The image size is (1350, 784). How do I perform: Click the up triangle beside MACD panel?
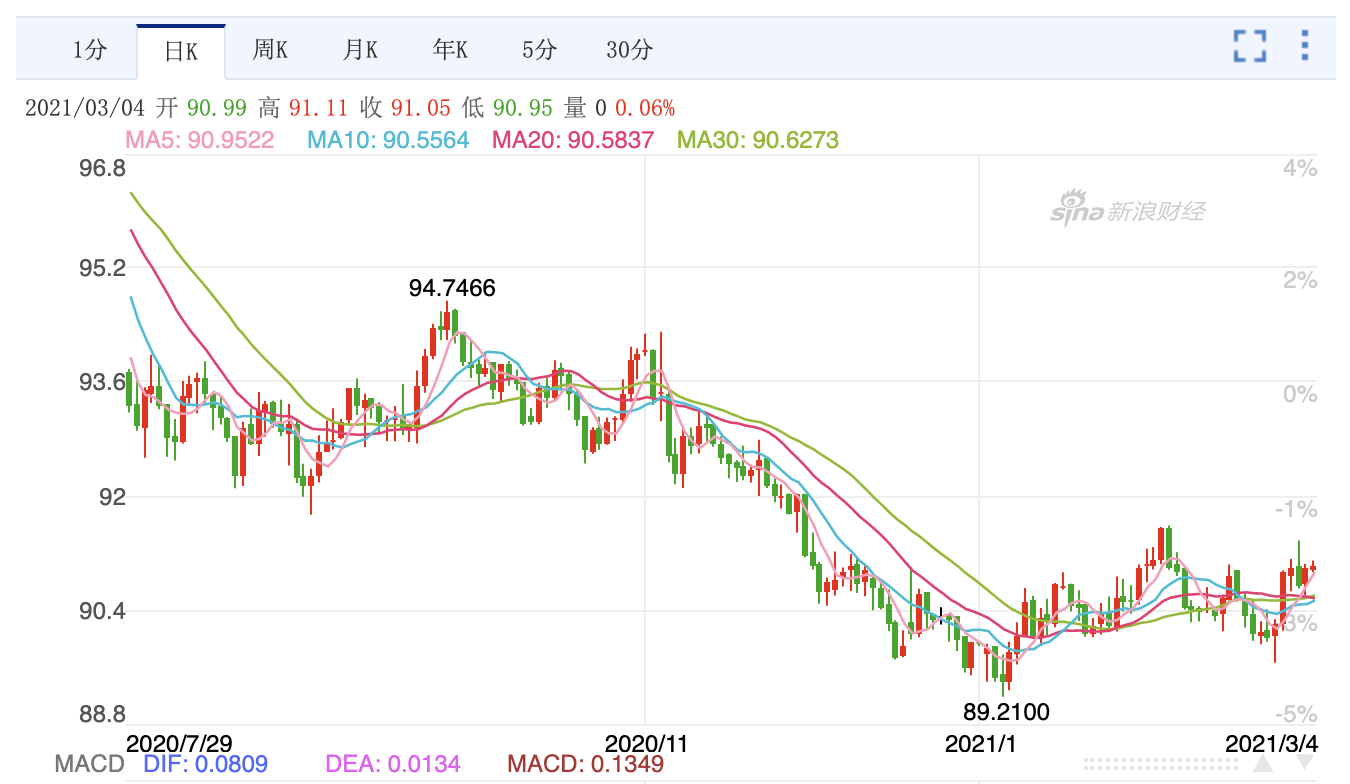click(1262, 765)
